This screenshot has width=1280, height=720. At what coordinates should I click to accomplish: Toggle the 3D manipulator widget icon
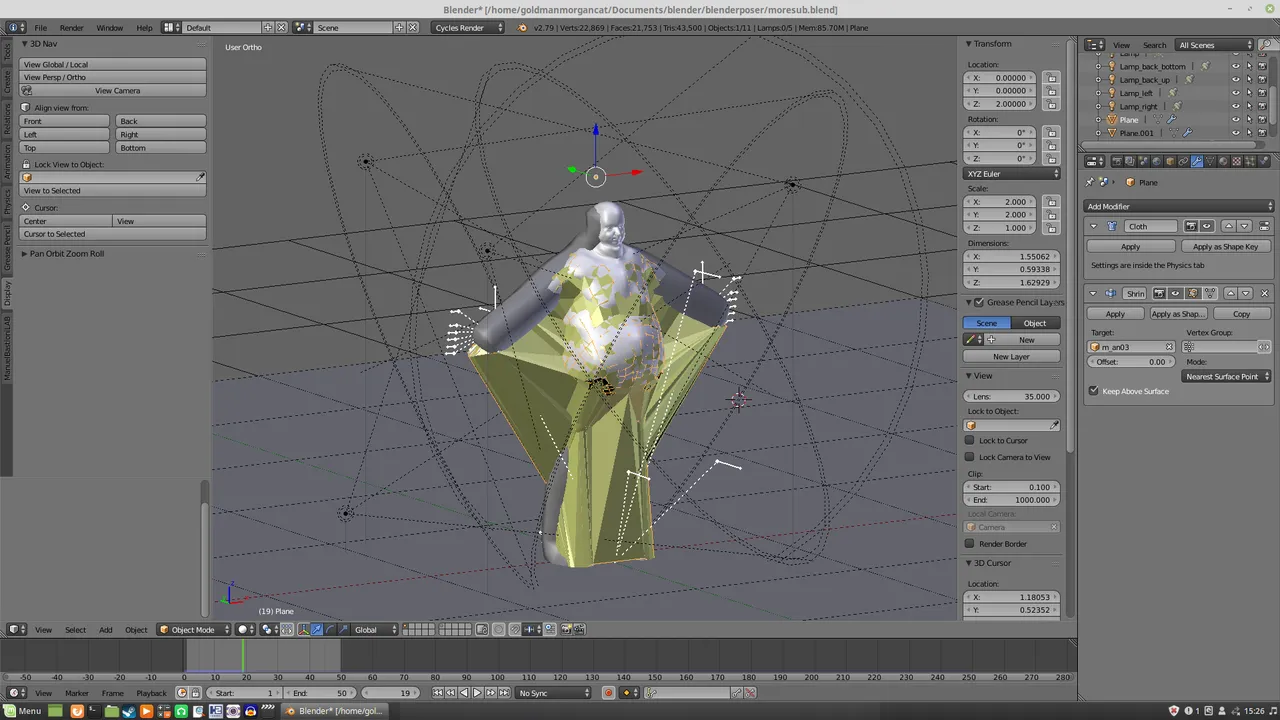click(302, 629)
